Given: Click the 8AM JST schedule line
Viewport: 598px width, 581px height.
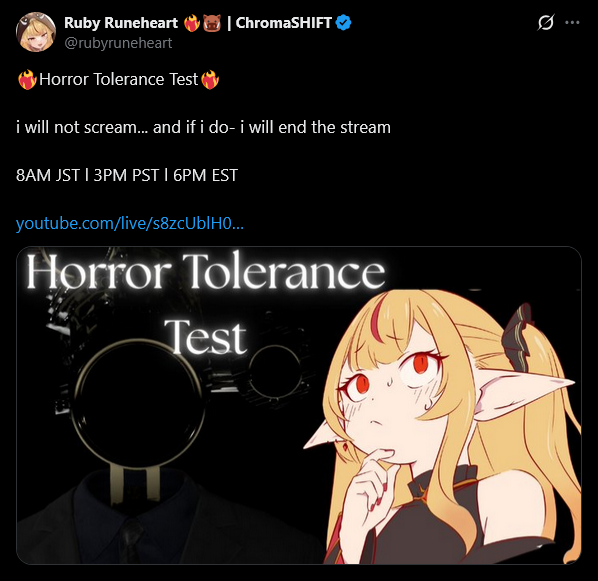Looking at the screenshot, I should click(x=127, y=175).
